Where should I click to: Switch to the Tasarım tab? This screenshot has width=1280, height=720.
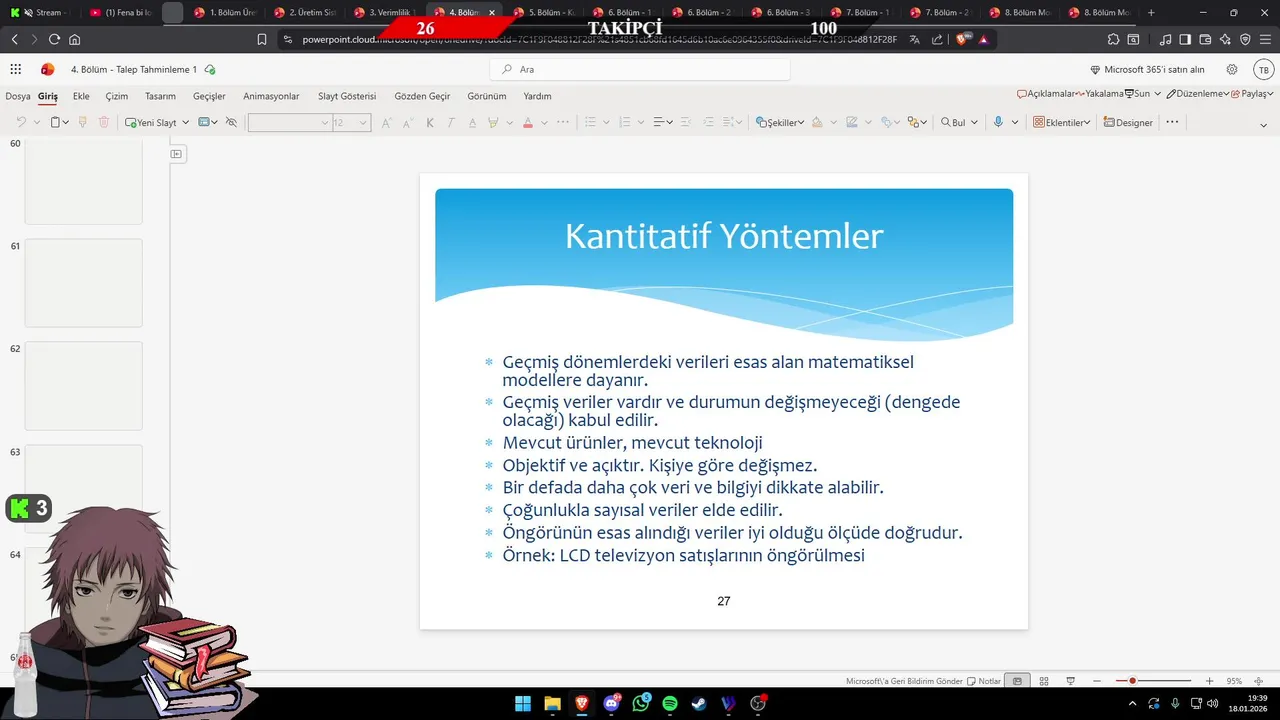click(x=160, y=96)
